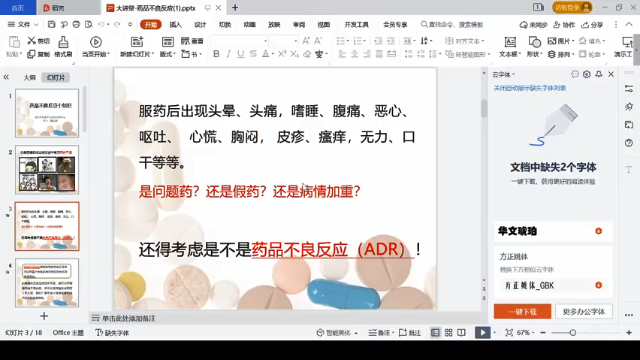Image resolution: width=640 pixels, height=360 pixels.
Task: Open the font size combo box
Action: tap(283, 41)
